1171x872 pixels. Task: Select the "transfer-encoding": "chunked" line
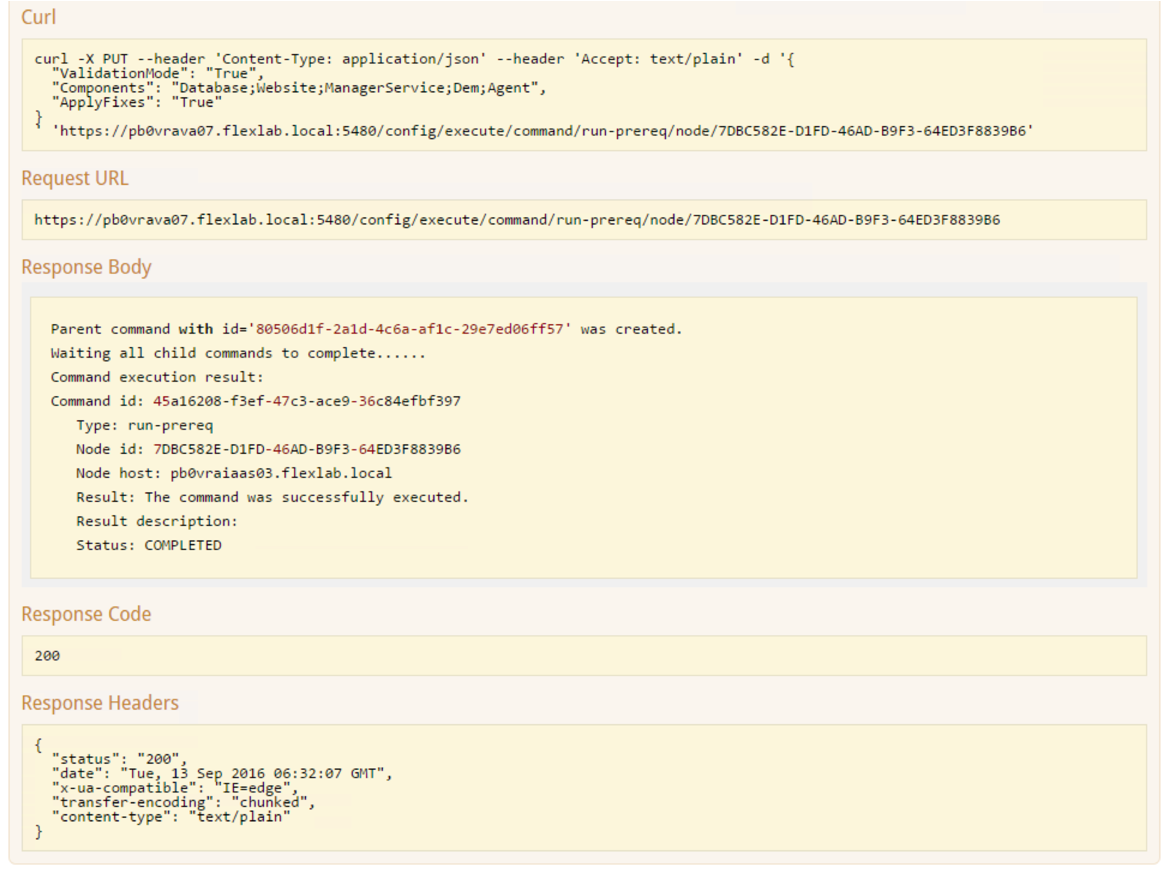tap(183, 803)
